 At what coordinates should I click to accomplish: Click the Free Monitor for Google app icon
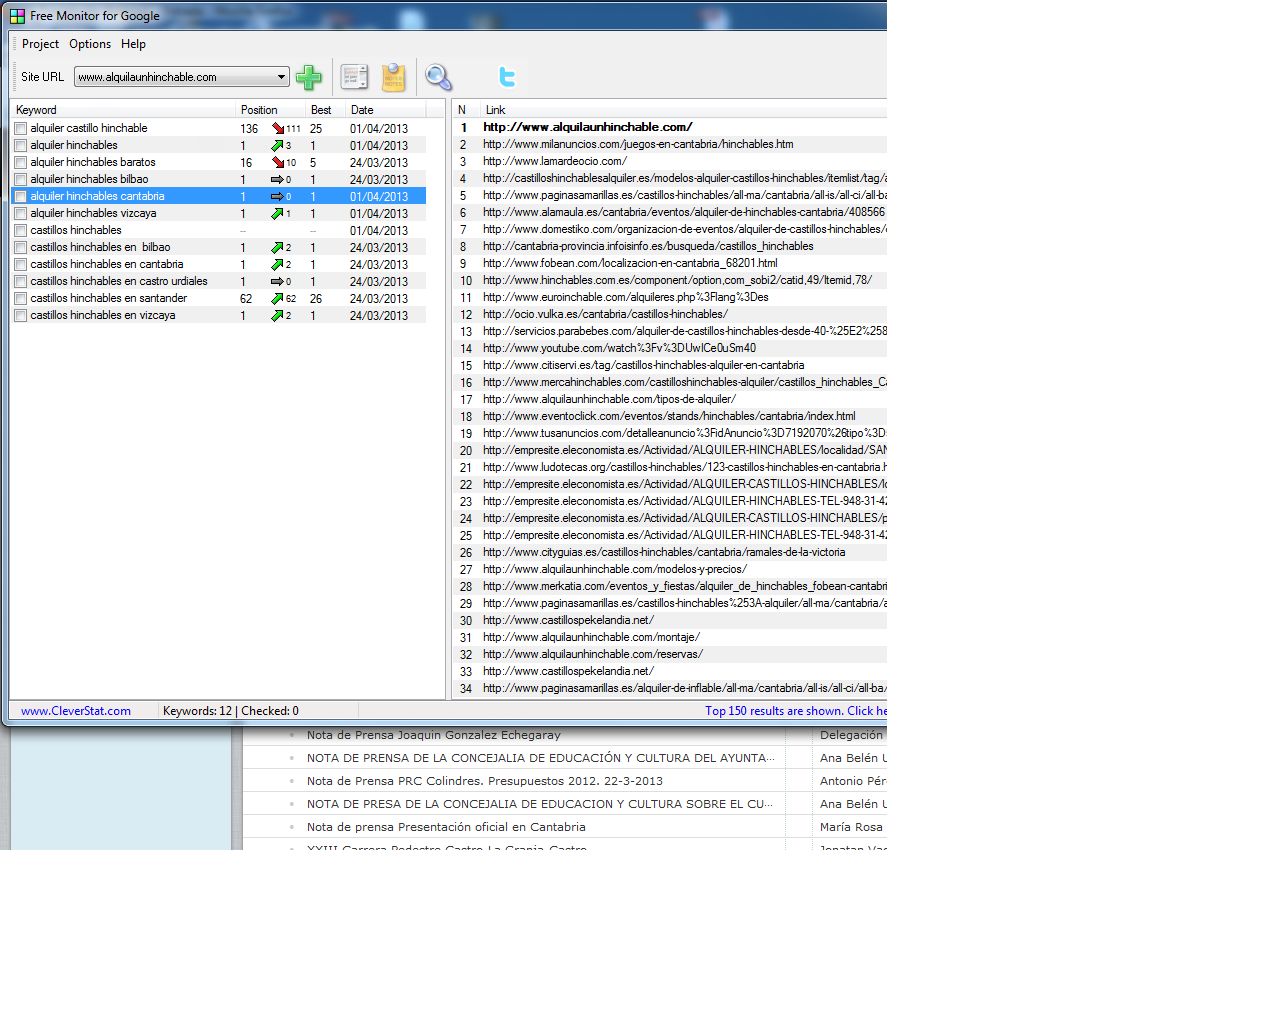click(x=17, y=16)
